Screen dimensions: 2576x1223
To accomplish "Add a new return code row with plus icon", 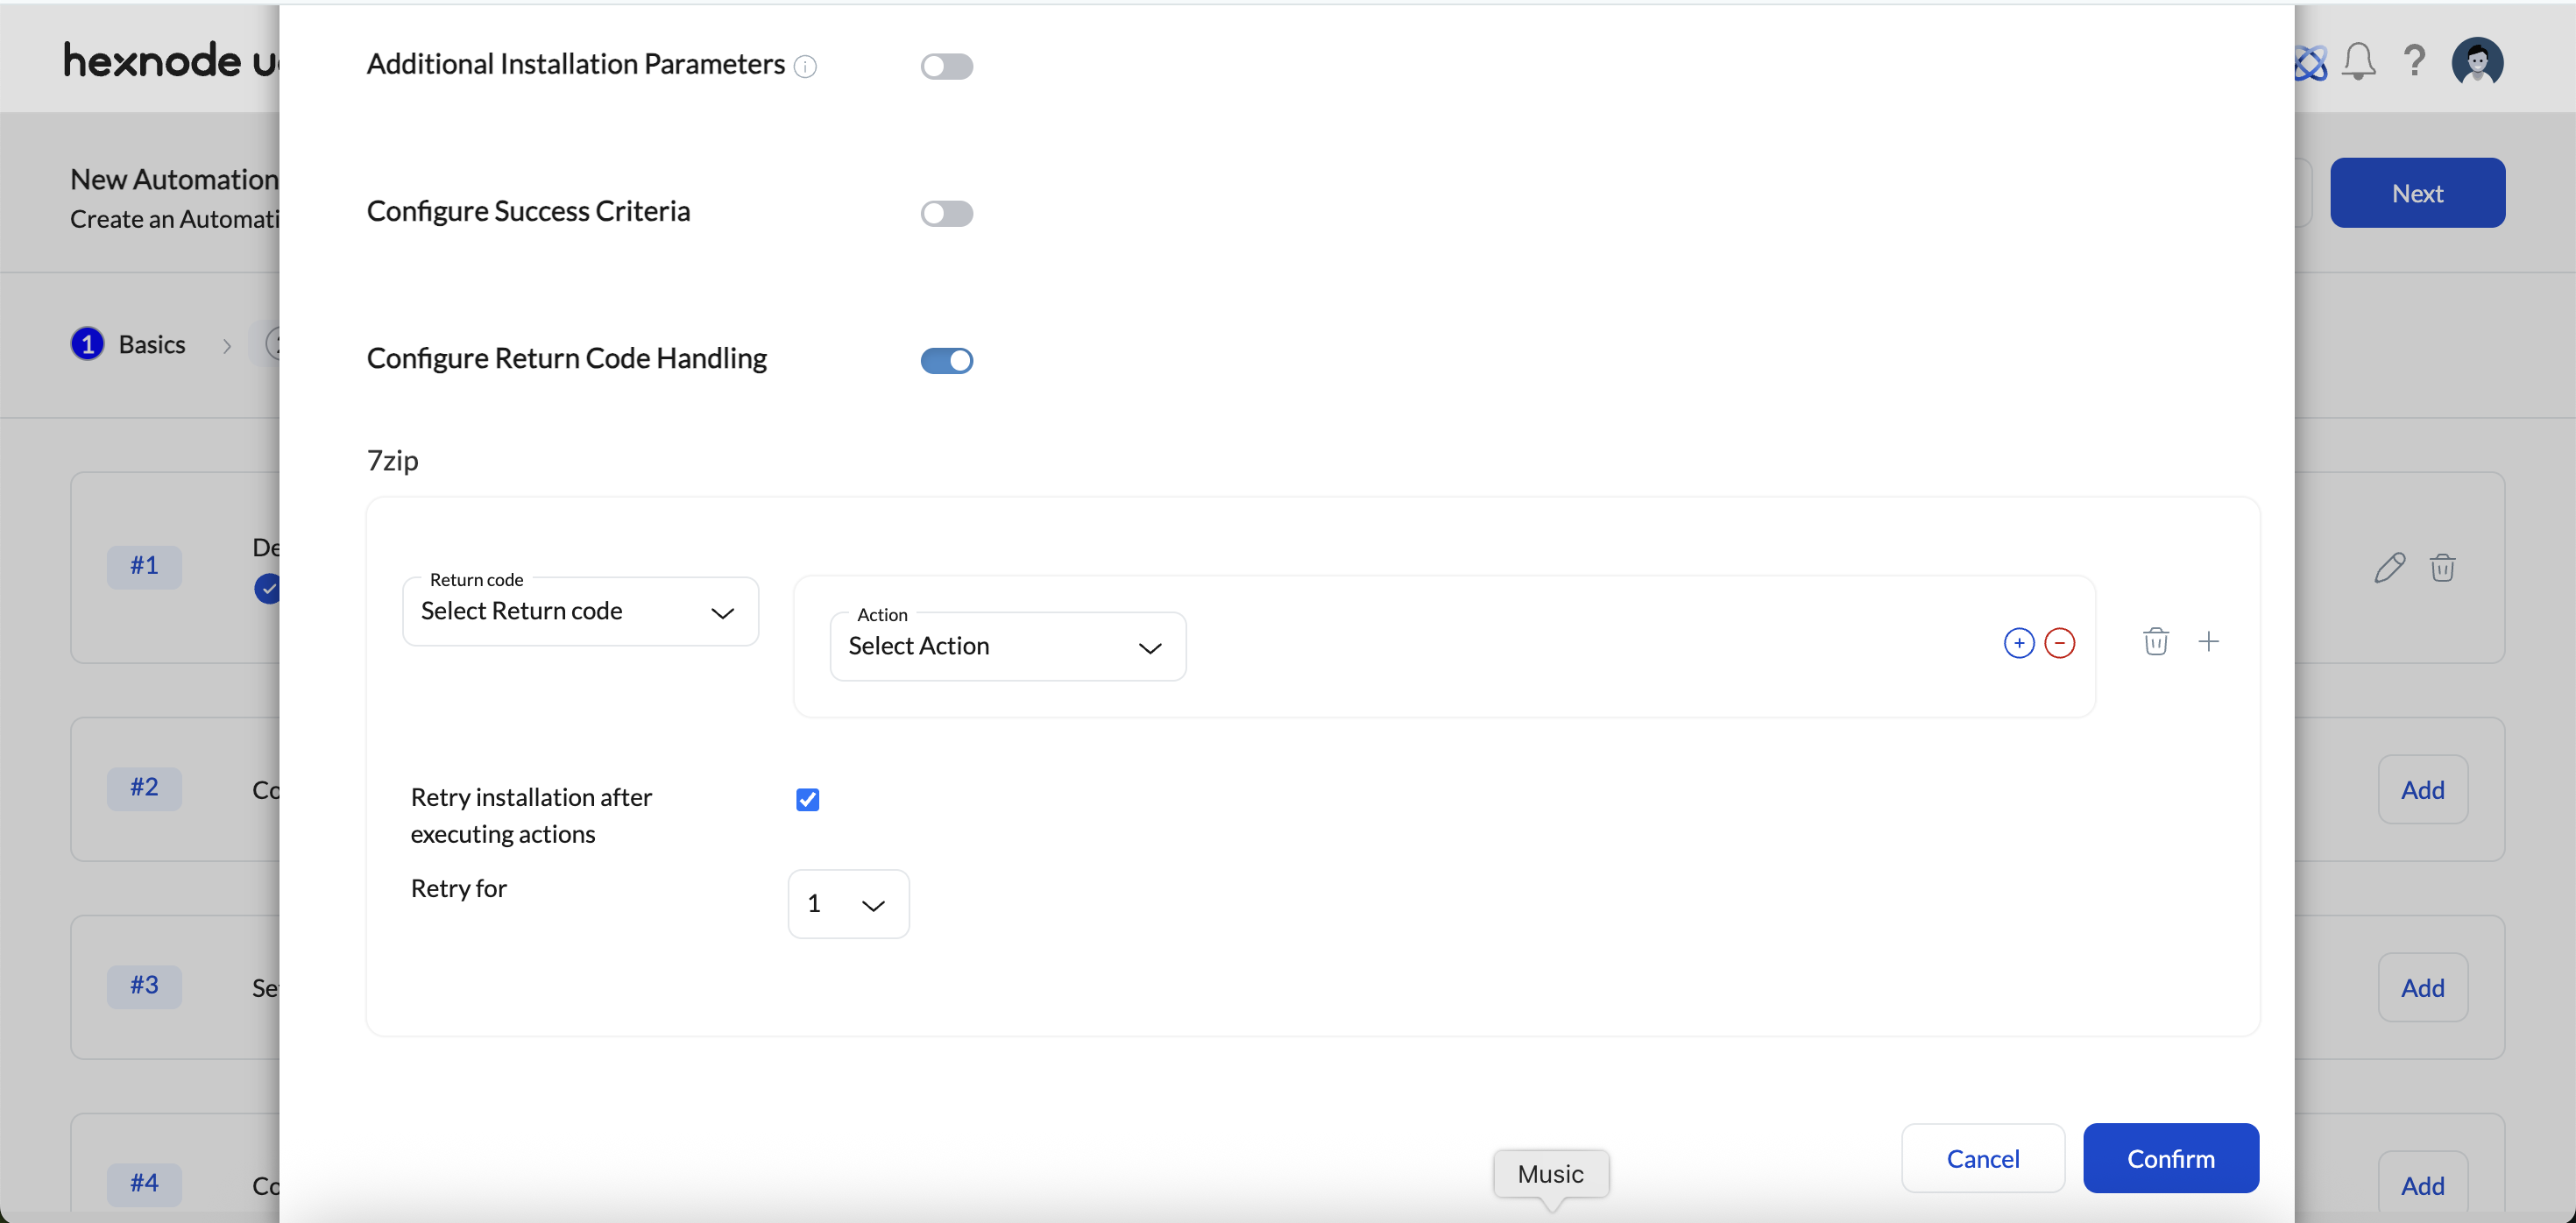I will point(2208,641).
